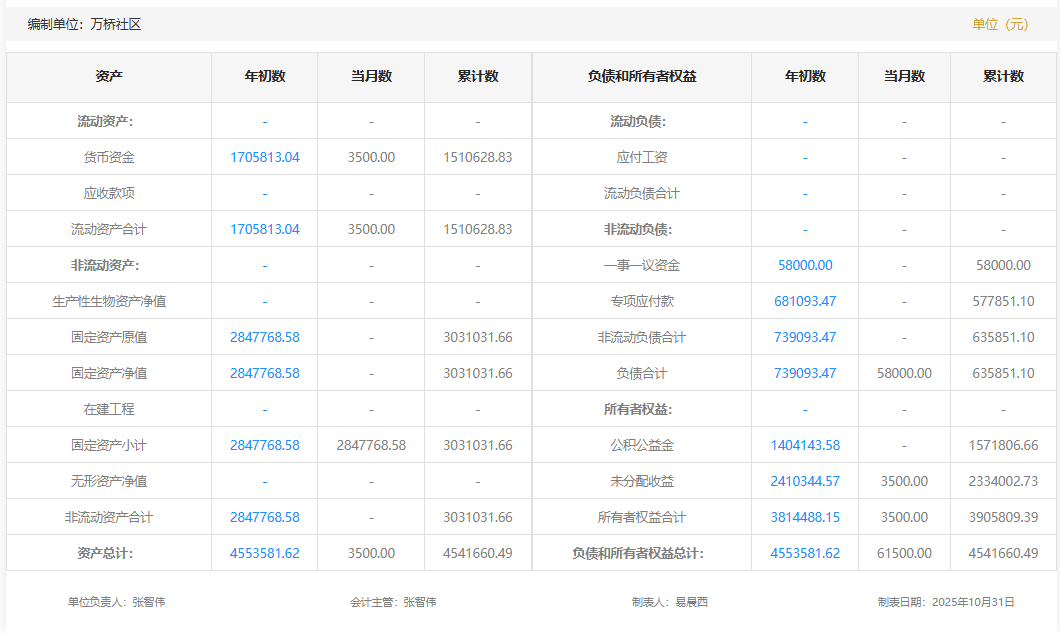Open 资产总计 年初数 link 4553581.62
The width and height of the screenshot is (1060, 633).
coord(265,553)
